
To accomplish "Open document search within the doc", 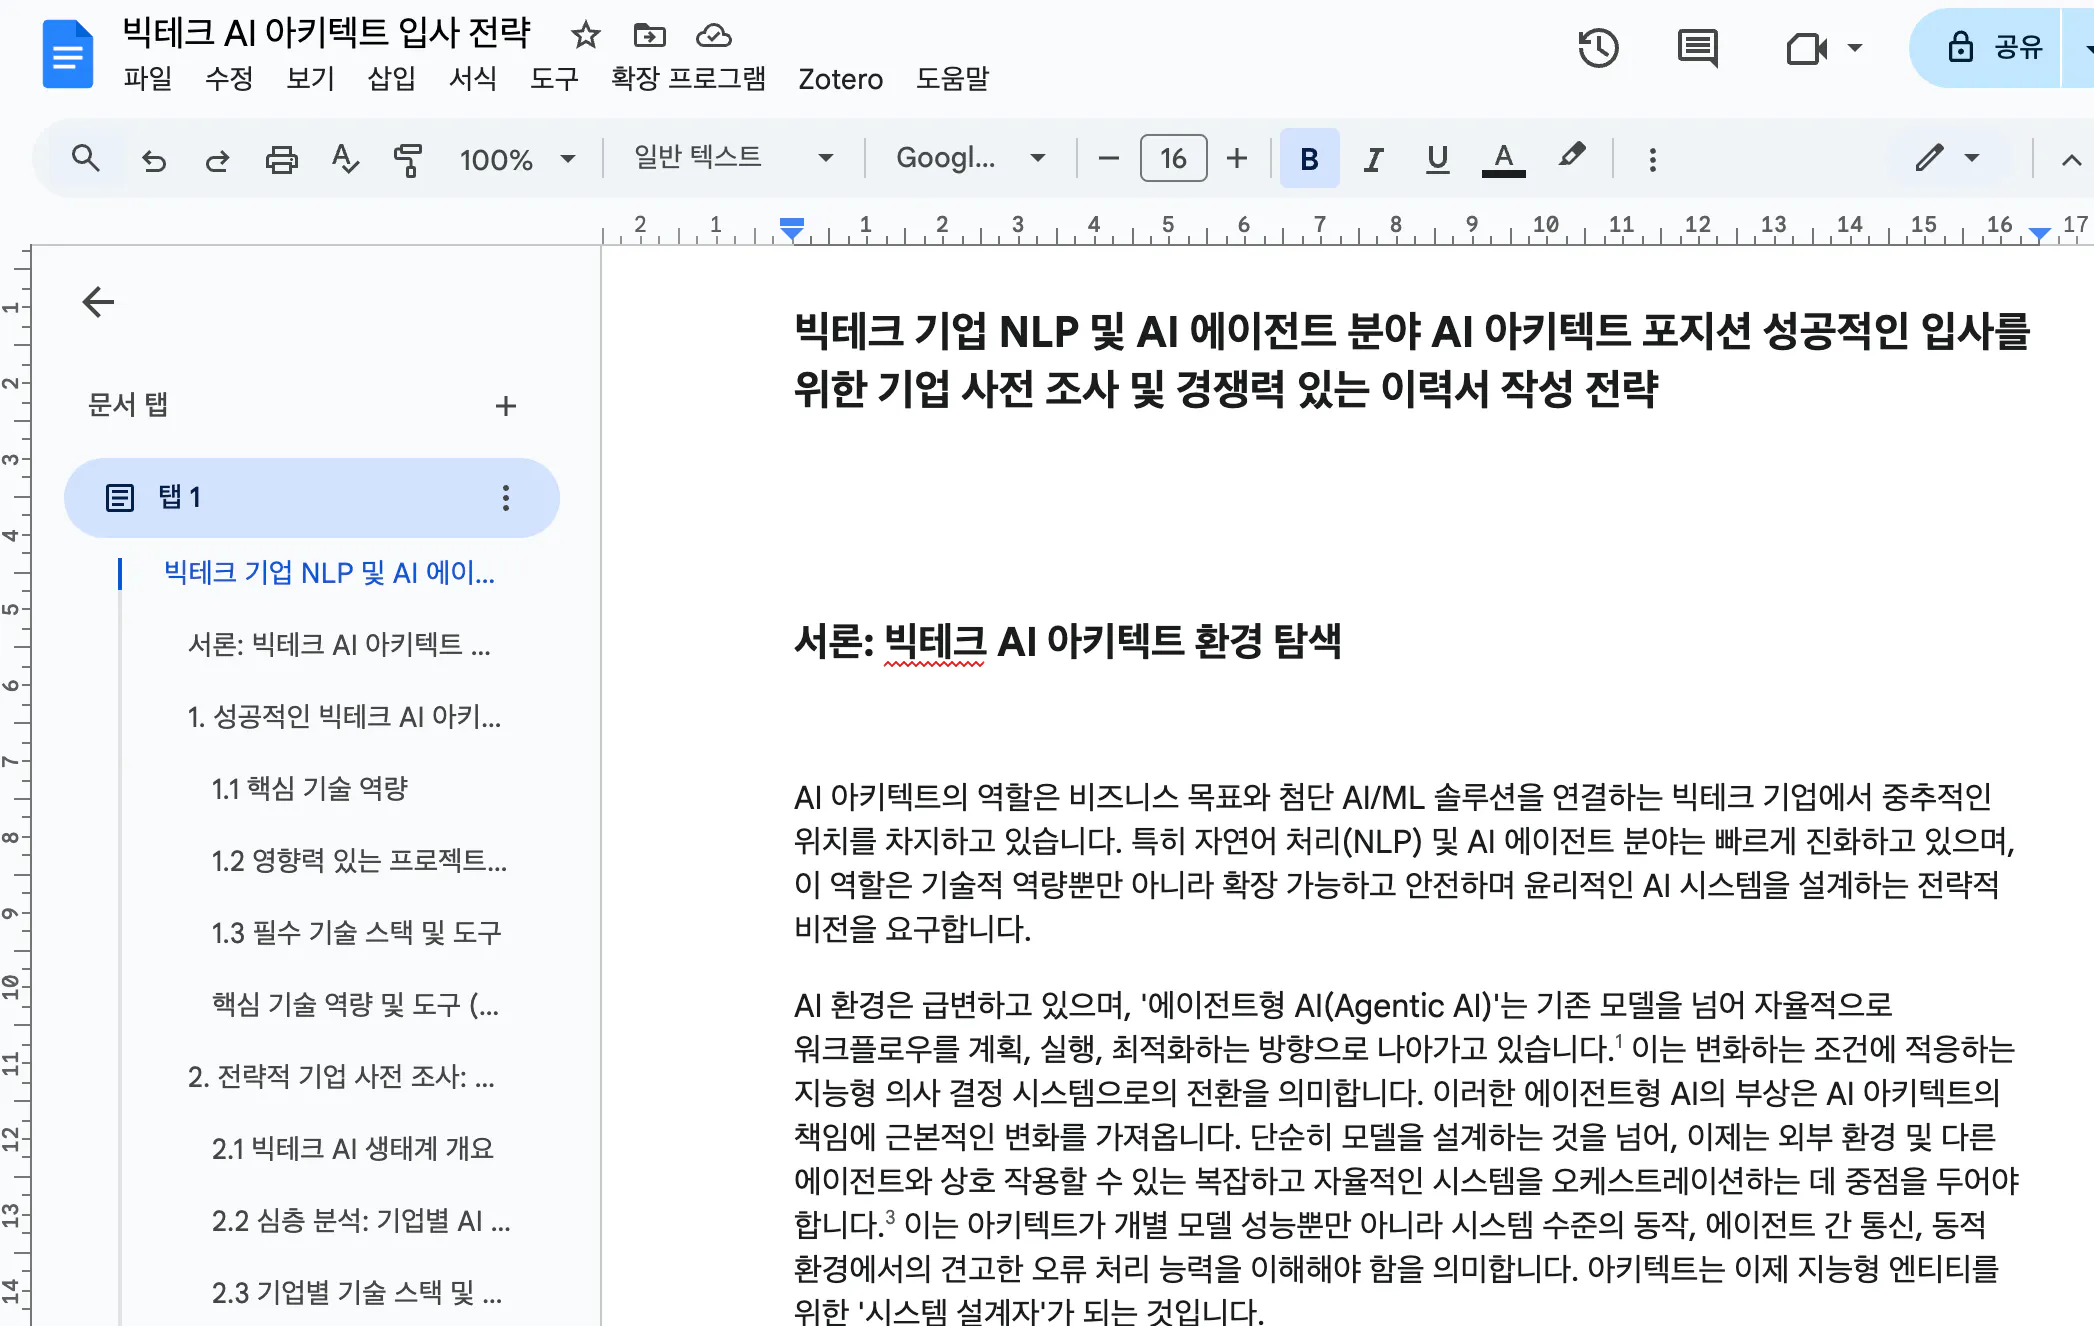I will pos(86,158).
